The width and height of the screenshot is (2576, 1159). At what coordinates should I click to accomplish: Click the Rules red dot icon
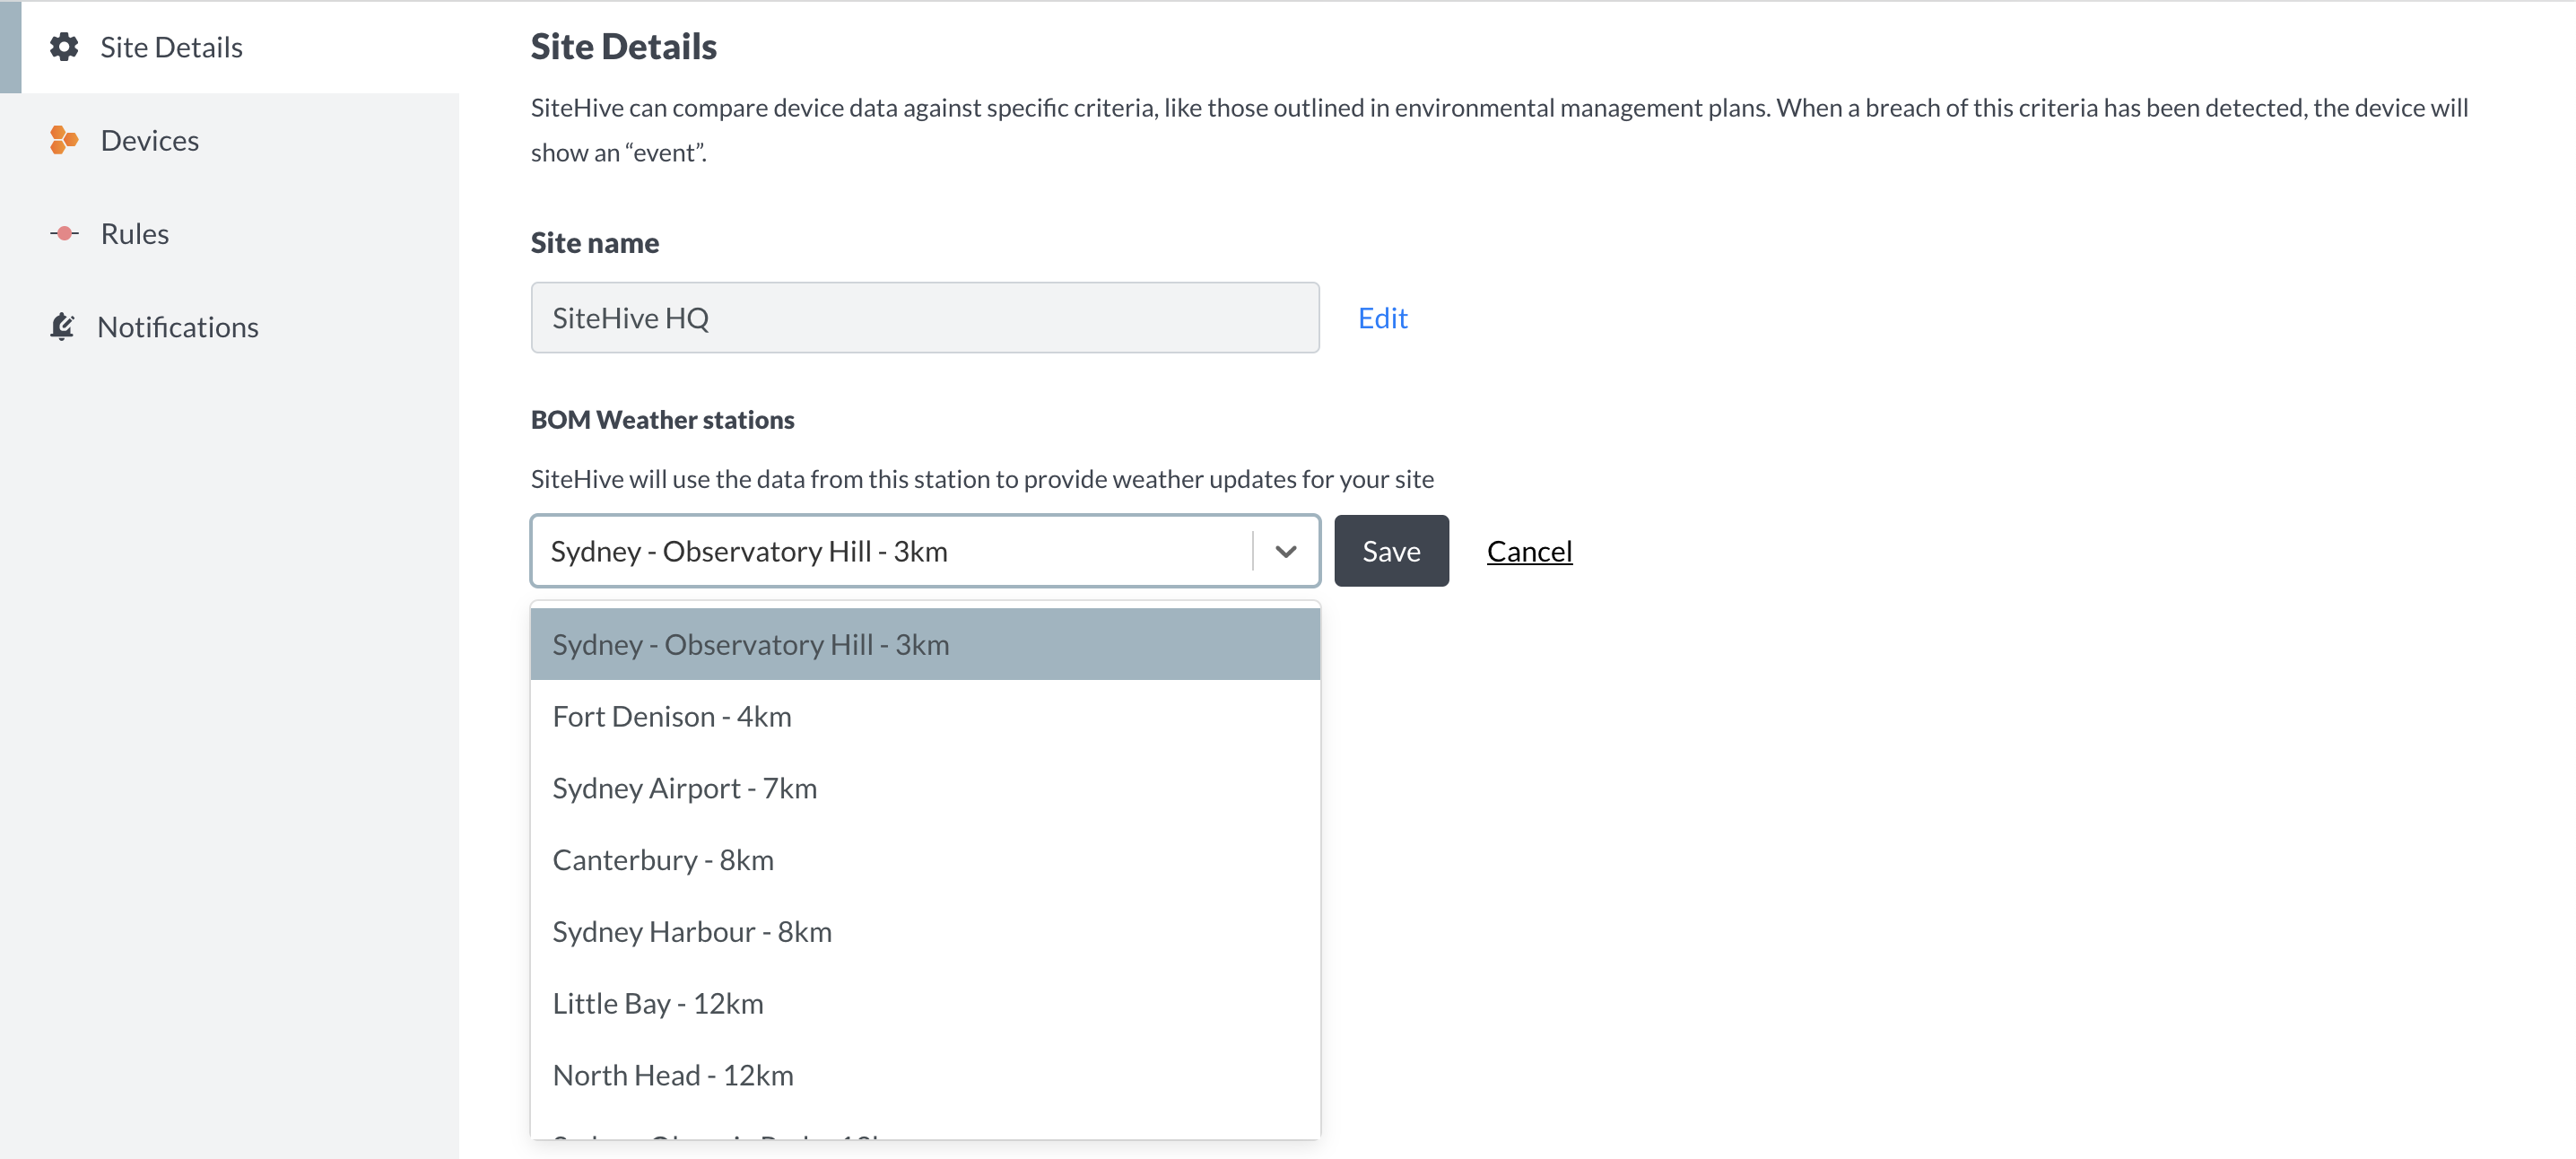coord(64,233)
